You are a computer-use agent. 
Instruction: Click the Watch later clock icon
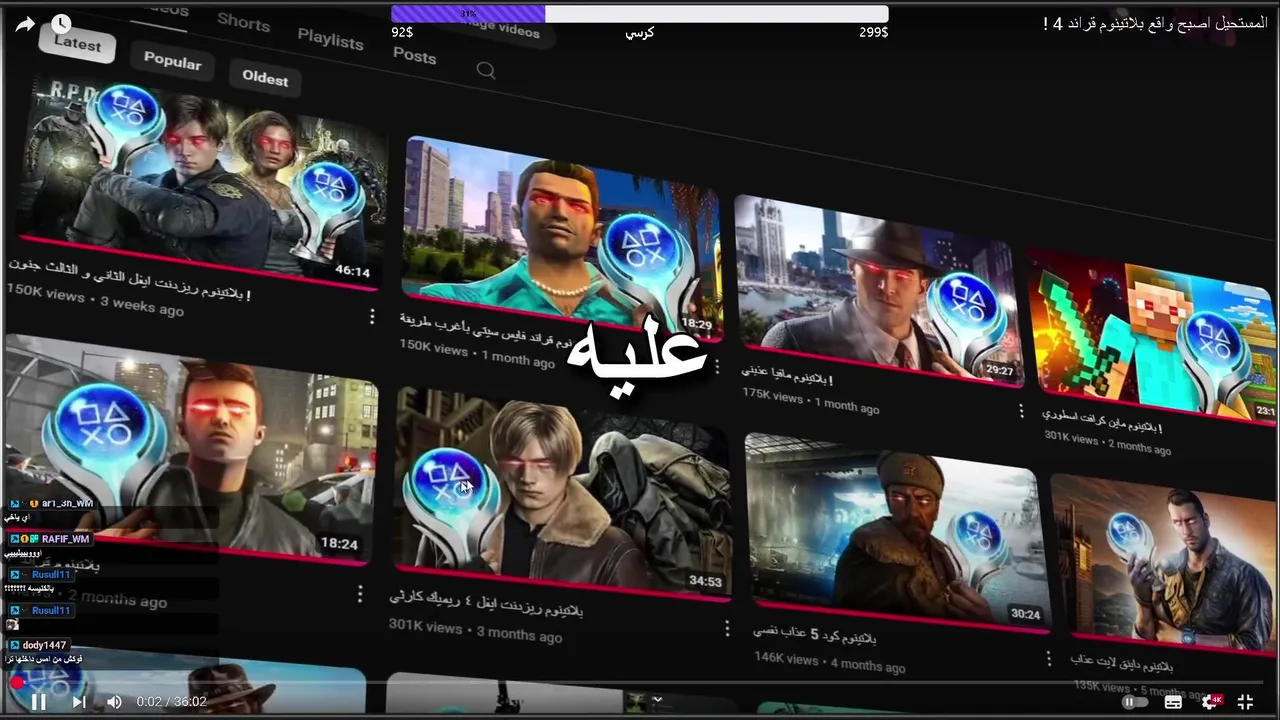point(61,23)
